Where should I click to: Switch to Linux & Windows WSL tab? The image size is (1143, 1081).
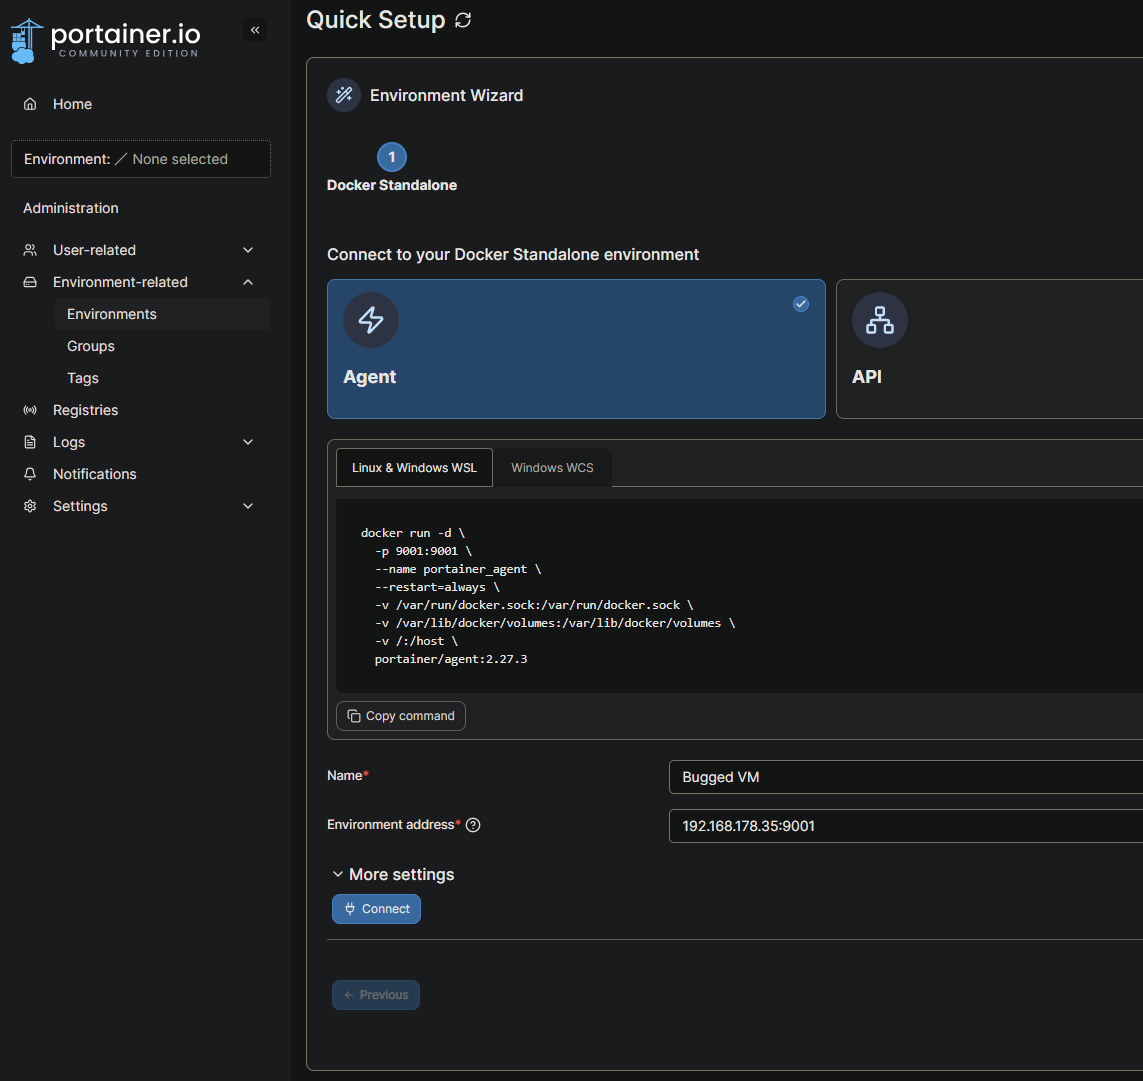pyautogui.click(x=414, y=468)
